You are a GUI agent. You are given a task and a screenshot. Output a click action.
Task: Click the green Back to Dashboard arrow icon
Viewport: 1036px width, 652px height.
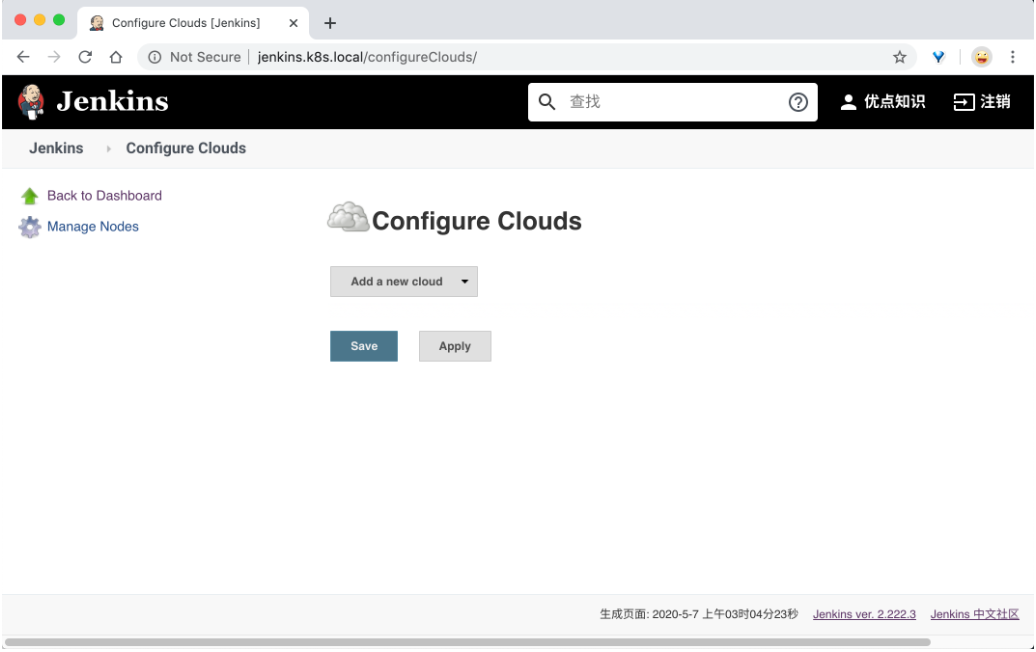30,196
